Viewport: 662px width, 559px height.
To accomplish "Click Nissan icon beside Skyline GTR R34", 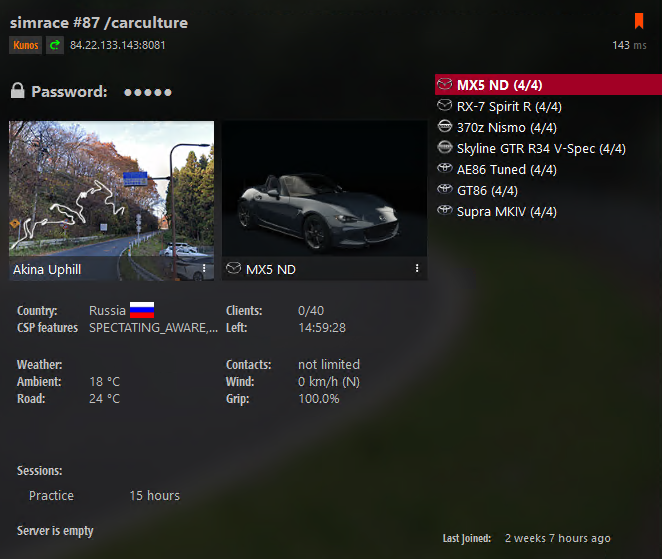I will click(x=445, y=147).
